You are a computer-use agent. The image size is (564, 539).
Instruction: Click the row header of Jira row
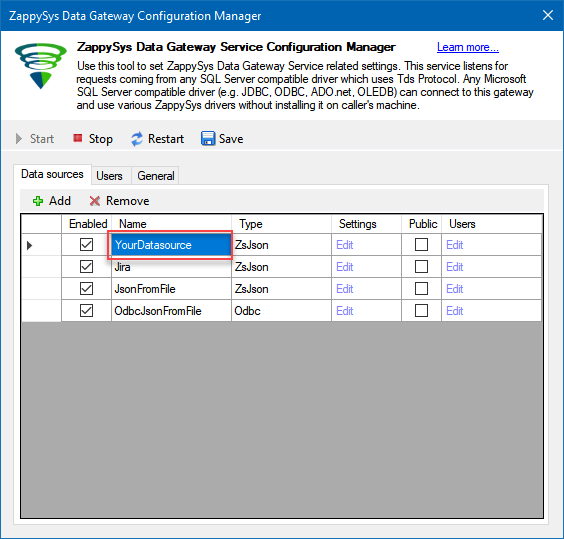pyautogui.click(x=41, y=267)
